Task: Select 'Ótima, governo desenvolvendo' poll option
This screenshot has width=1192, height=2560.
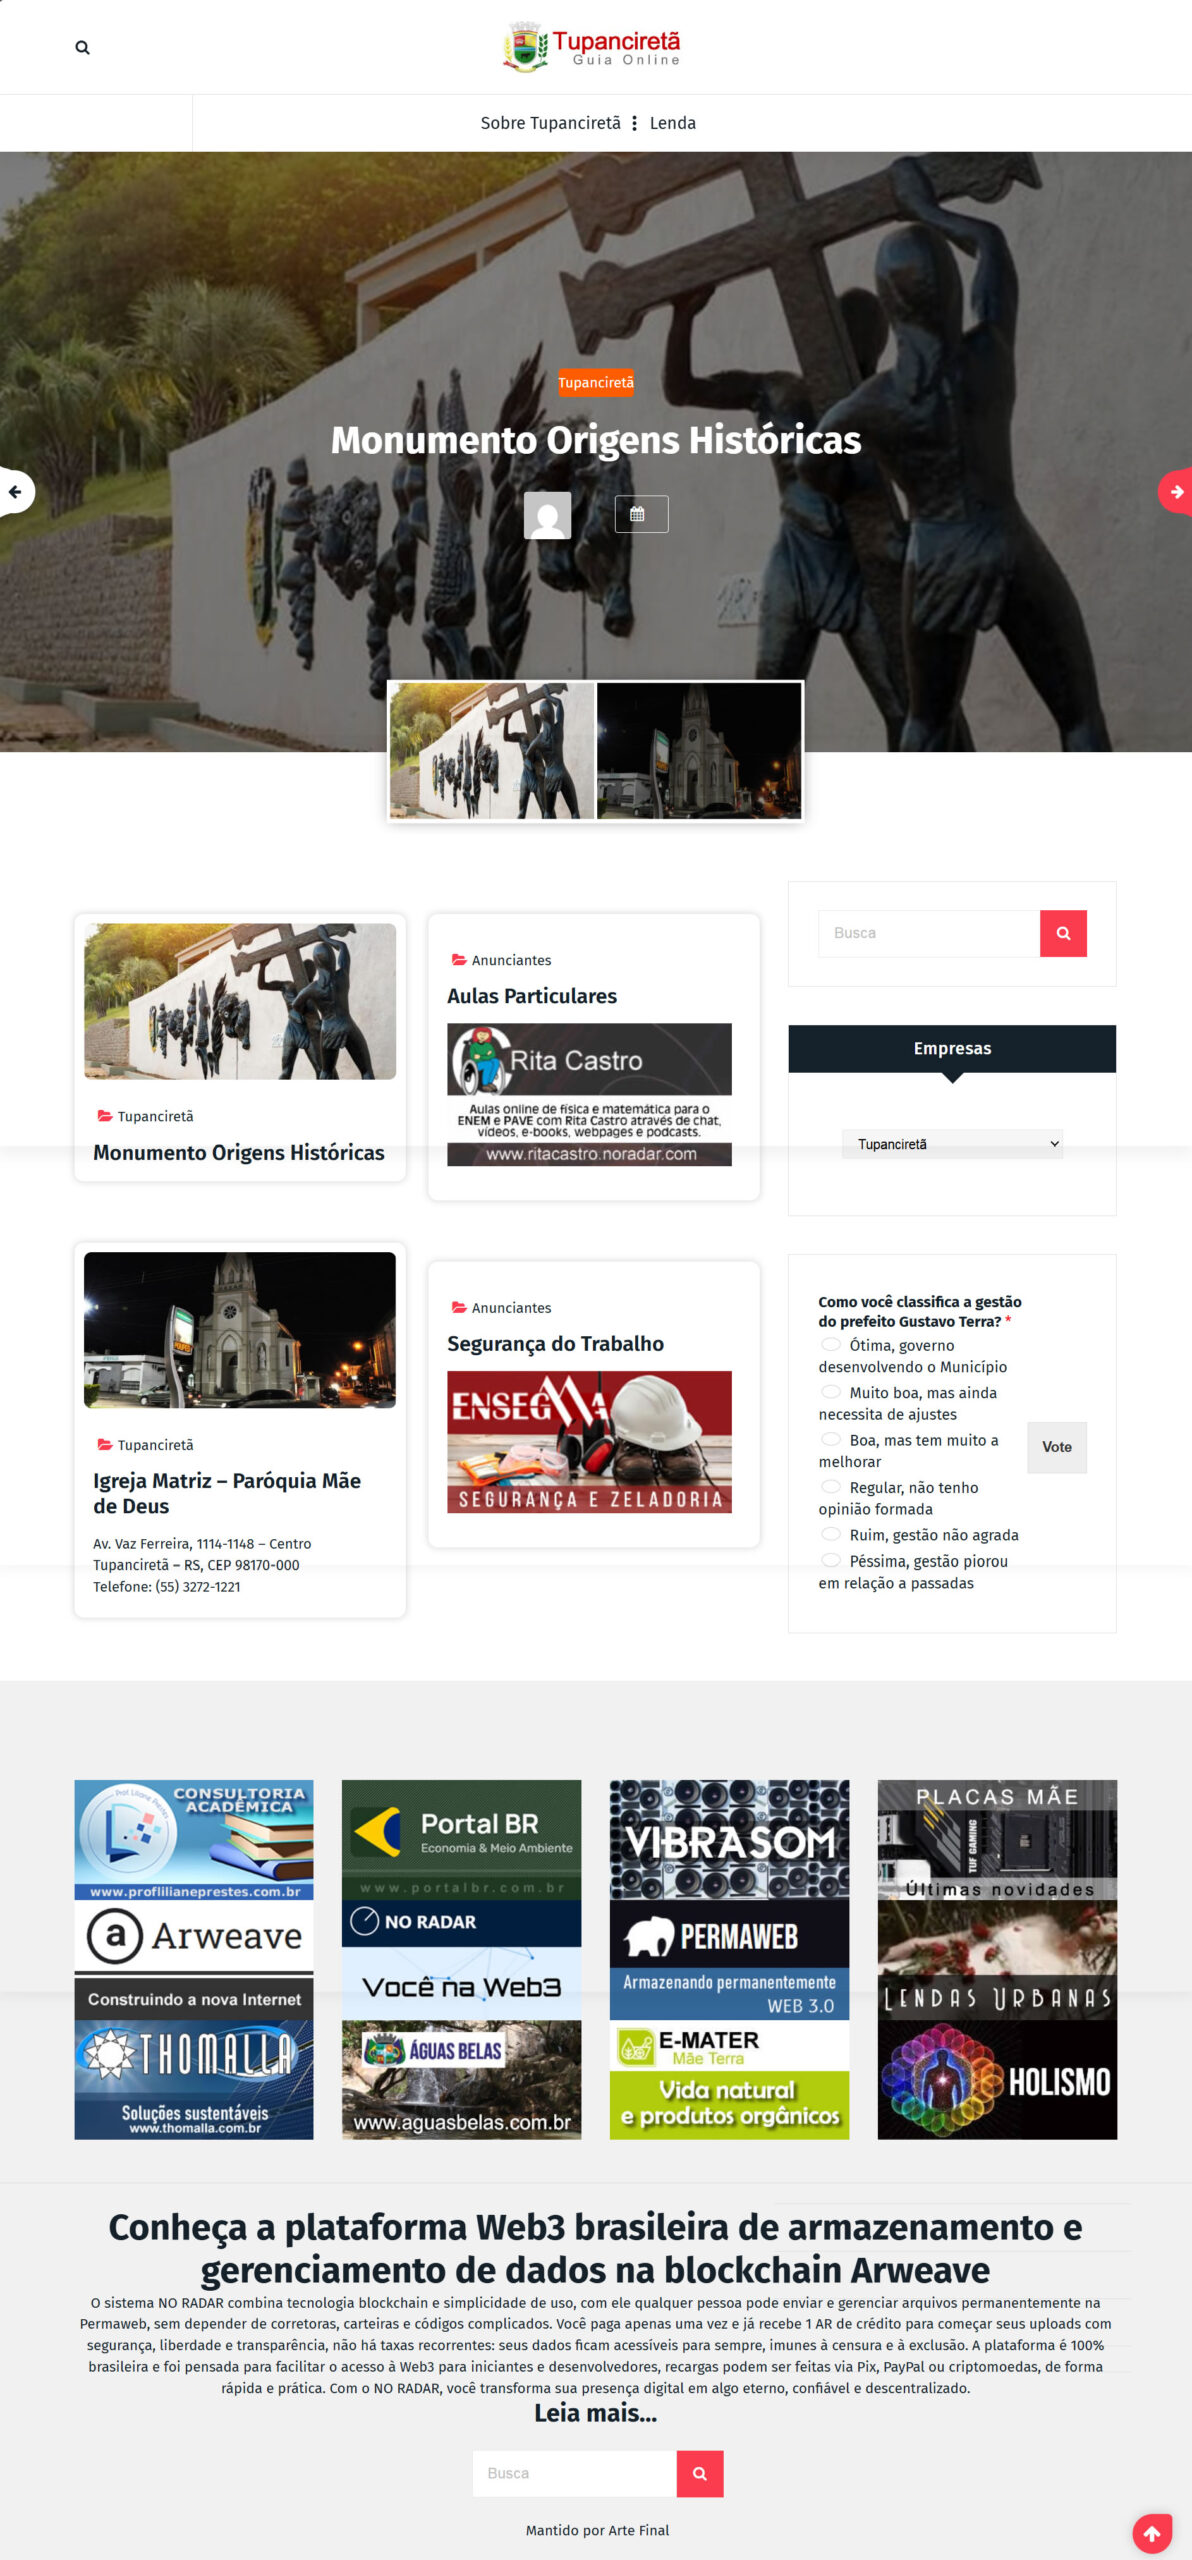Action: point(830,1345)
